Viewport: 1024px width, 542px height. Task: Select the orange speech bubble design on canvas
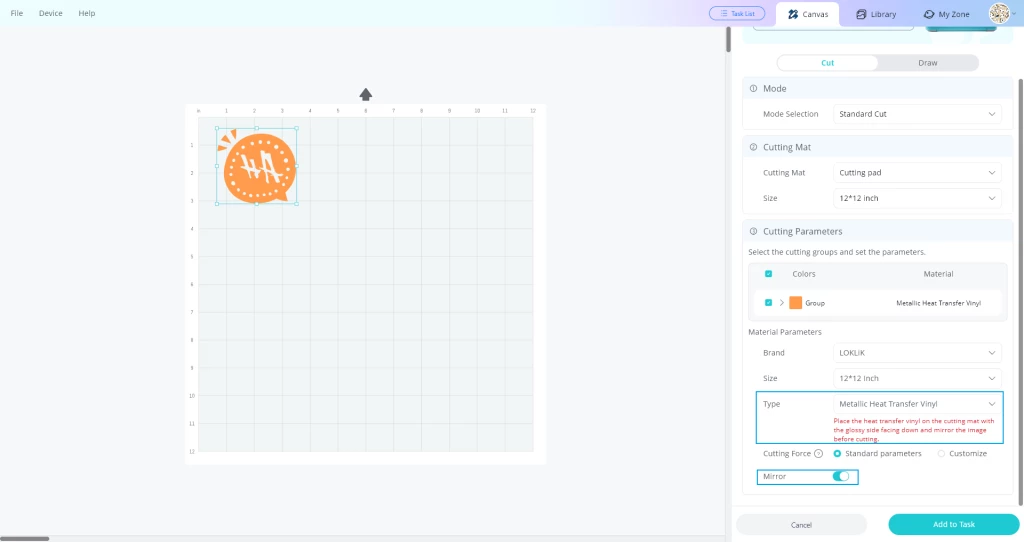(257, 166)
